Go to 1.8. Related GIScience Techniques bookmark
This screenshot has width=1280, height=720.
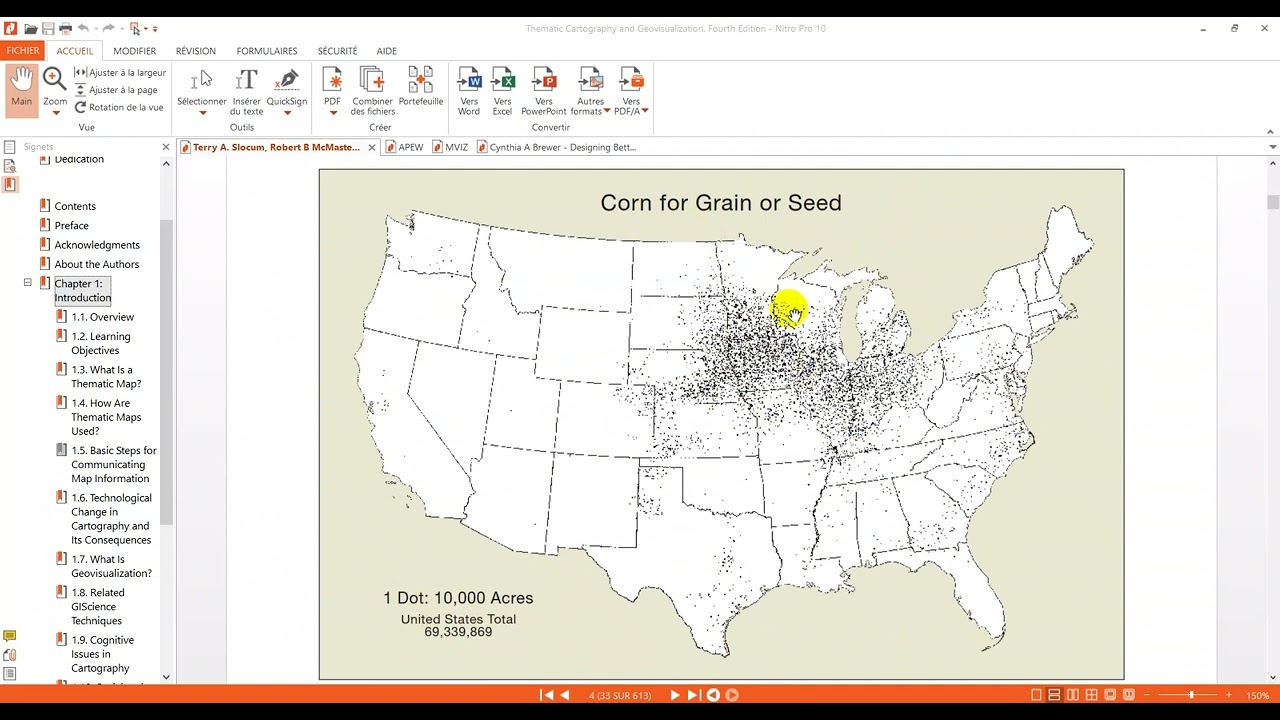tap(98, 607)
